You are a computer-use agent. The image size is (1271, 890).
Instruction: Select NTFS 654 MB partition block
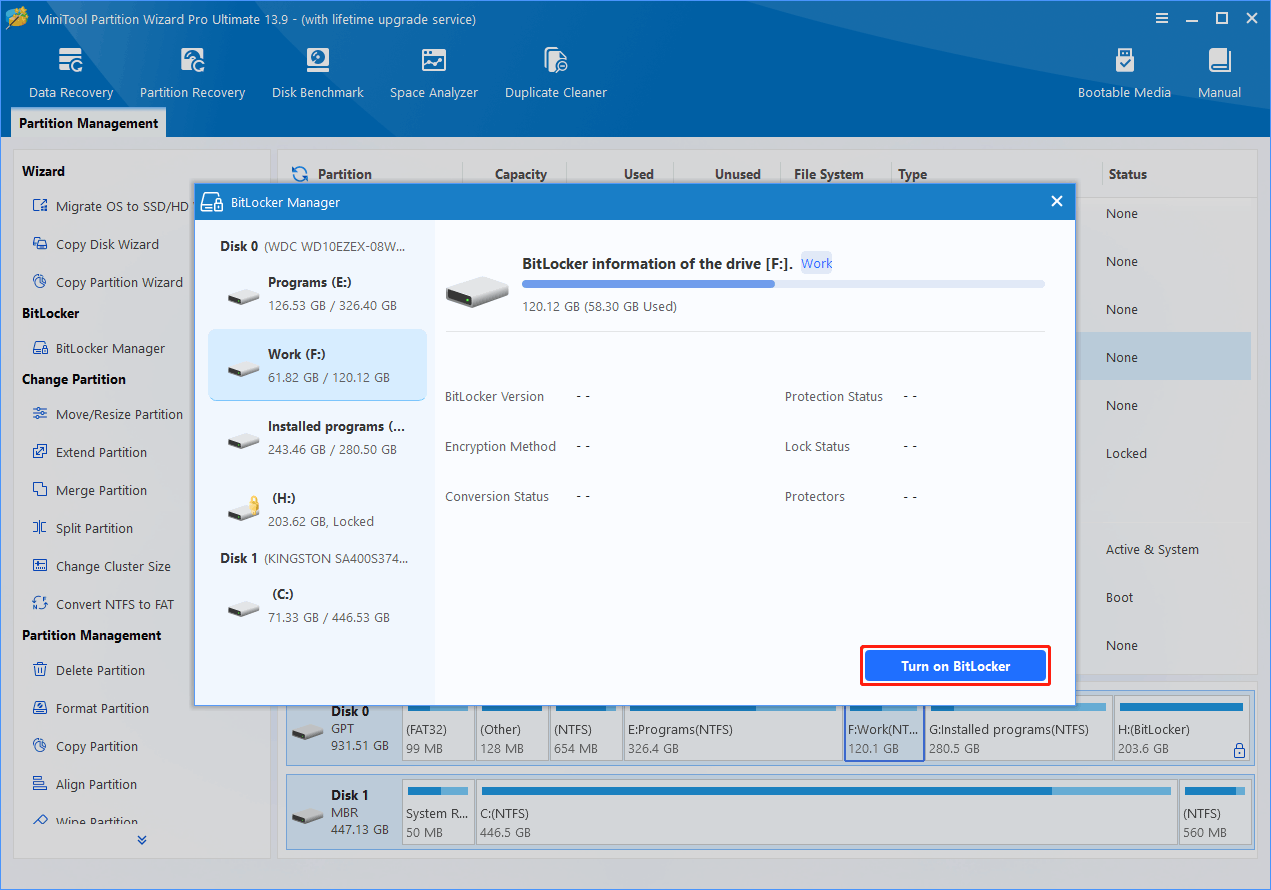587,730
